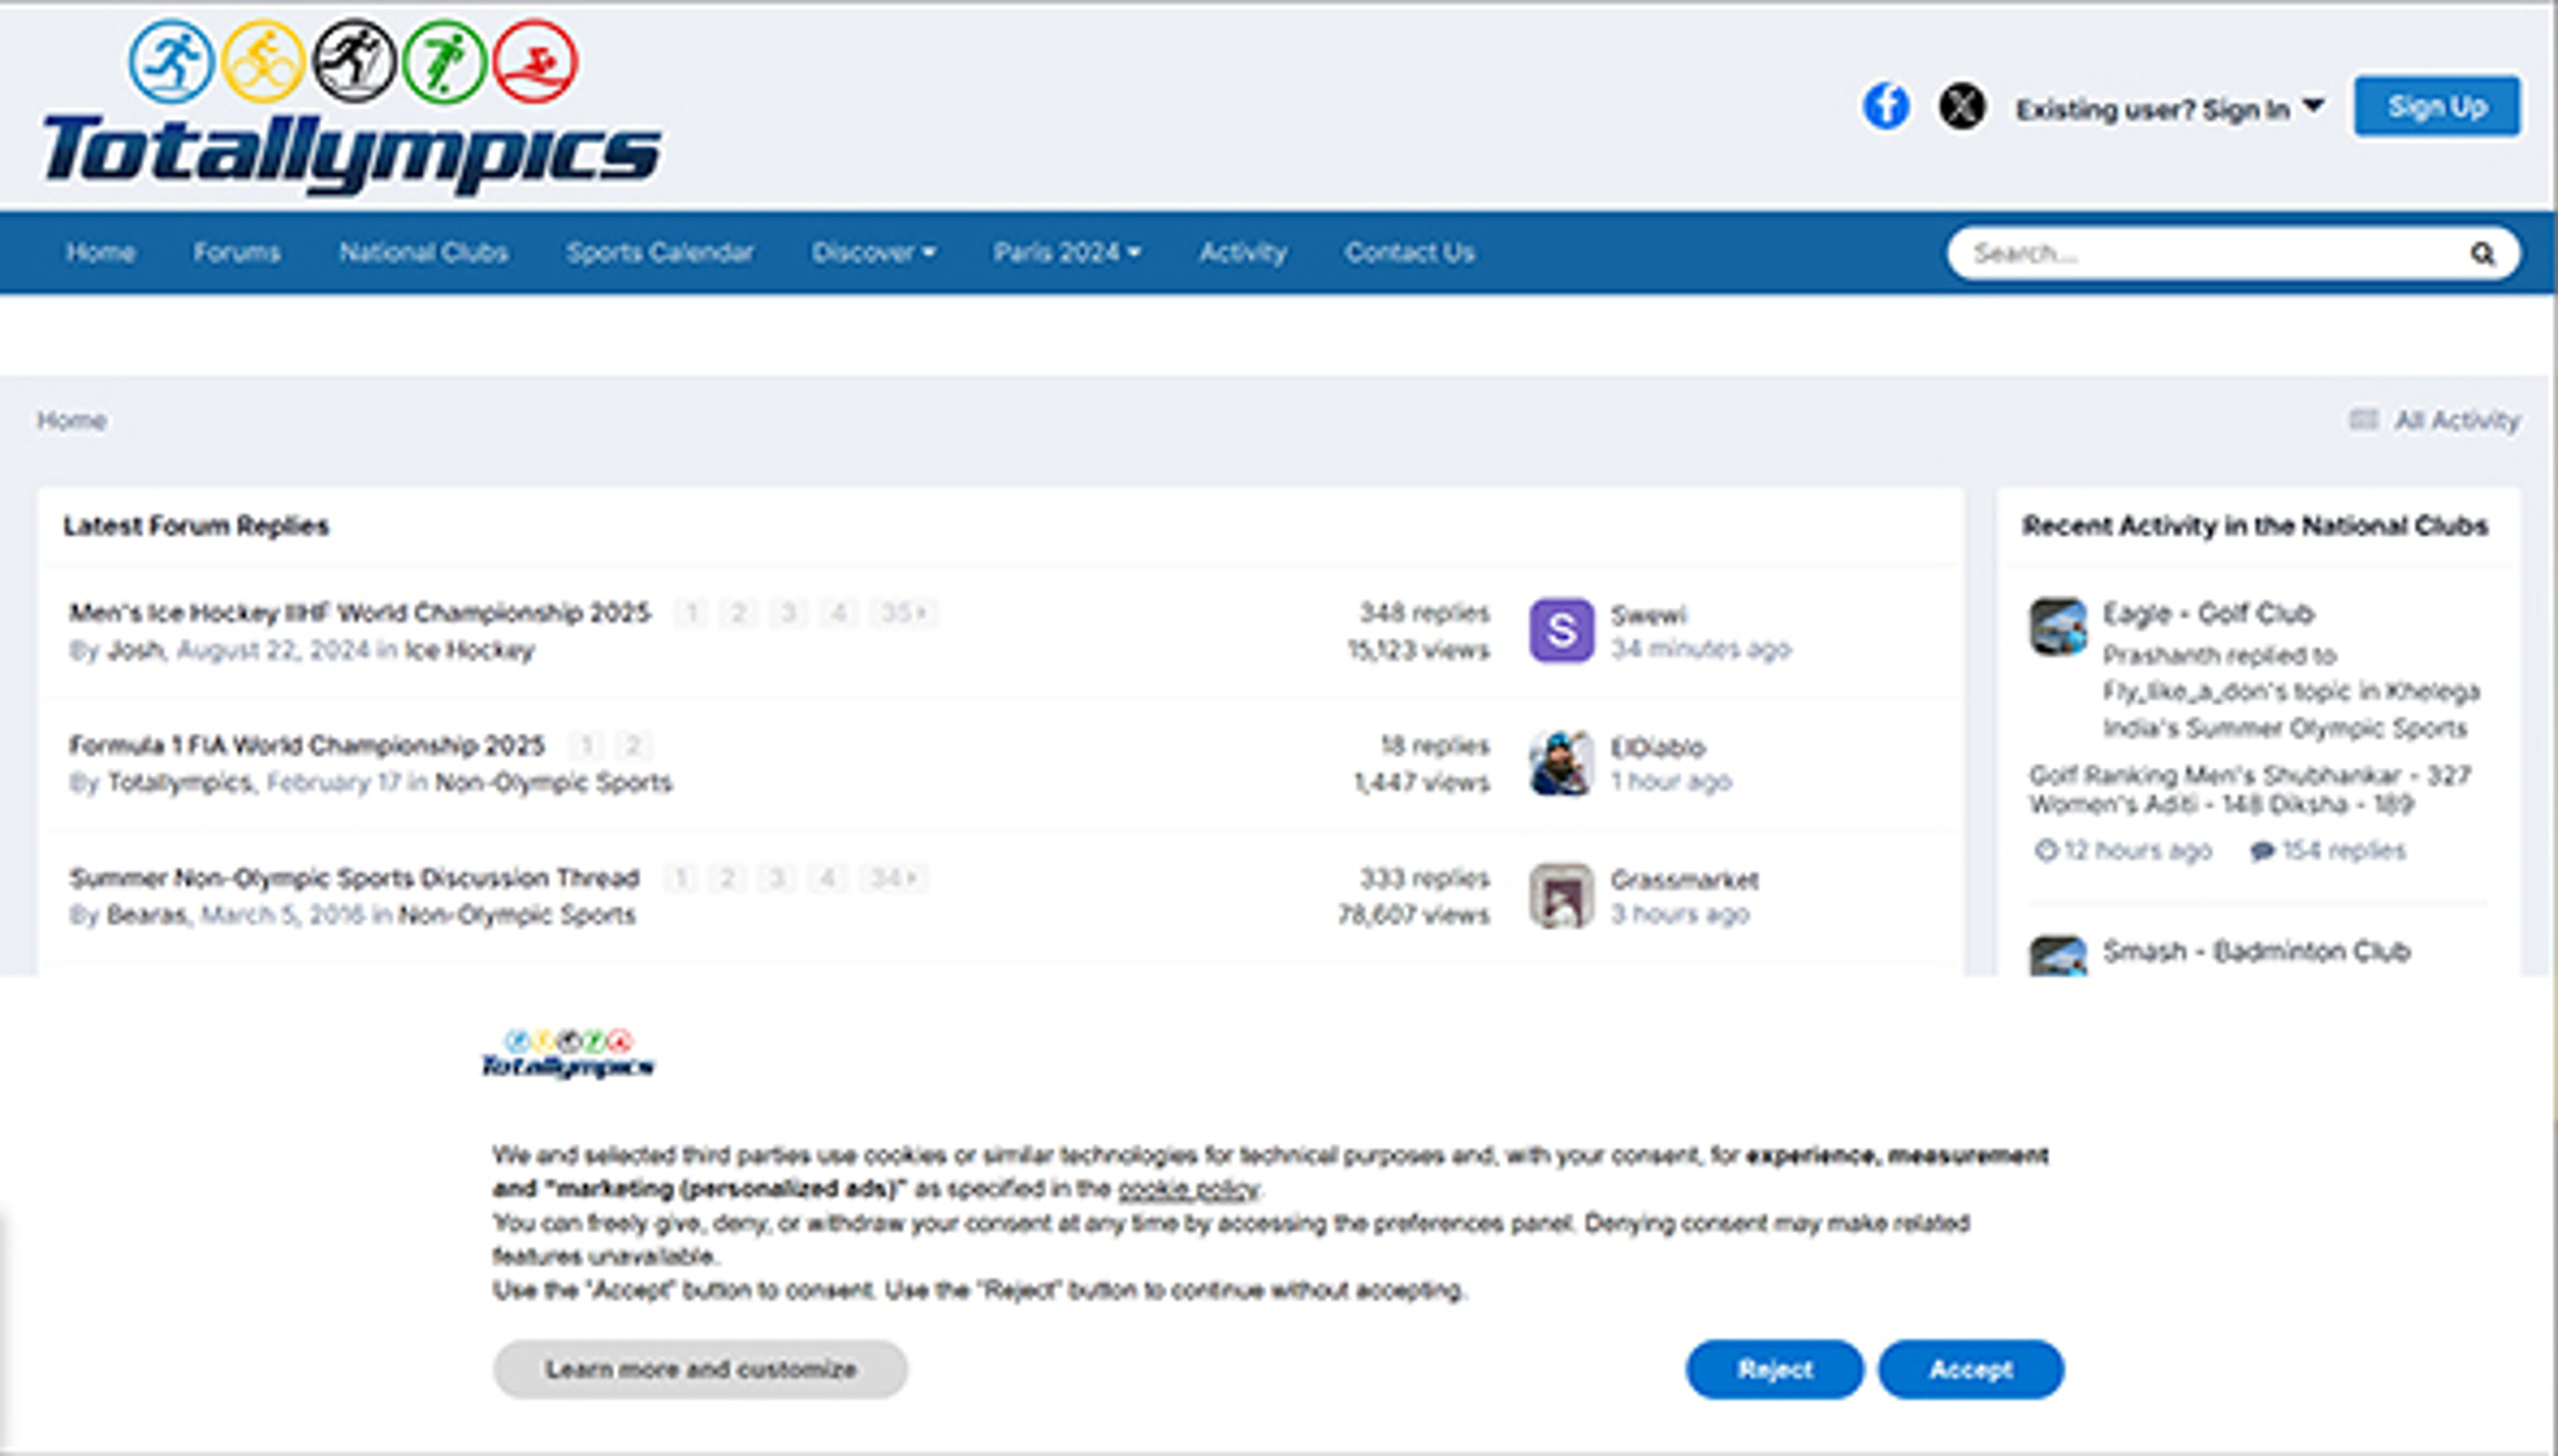Expand the Existing user Sign In dropdown
The height and width of the screenshot is (1456, 2558).
click(2168, 108)
